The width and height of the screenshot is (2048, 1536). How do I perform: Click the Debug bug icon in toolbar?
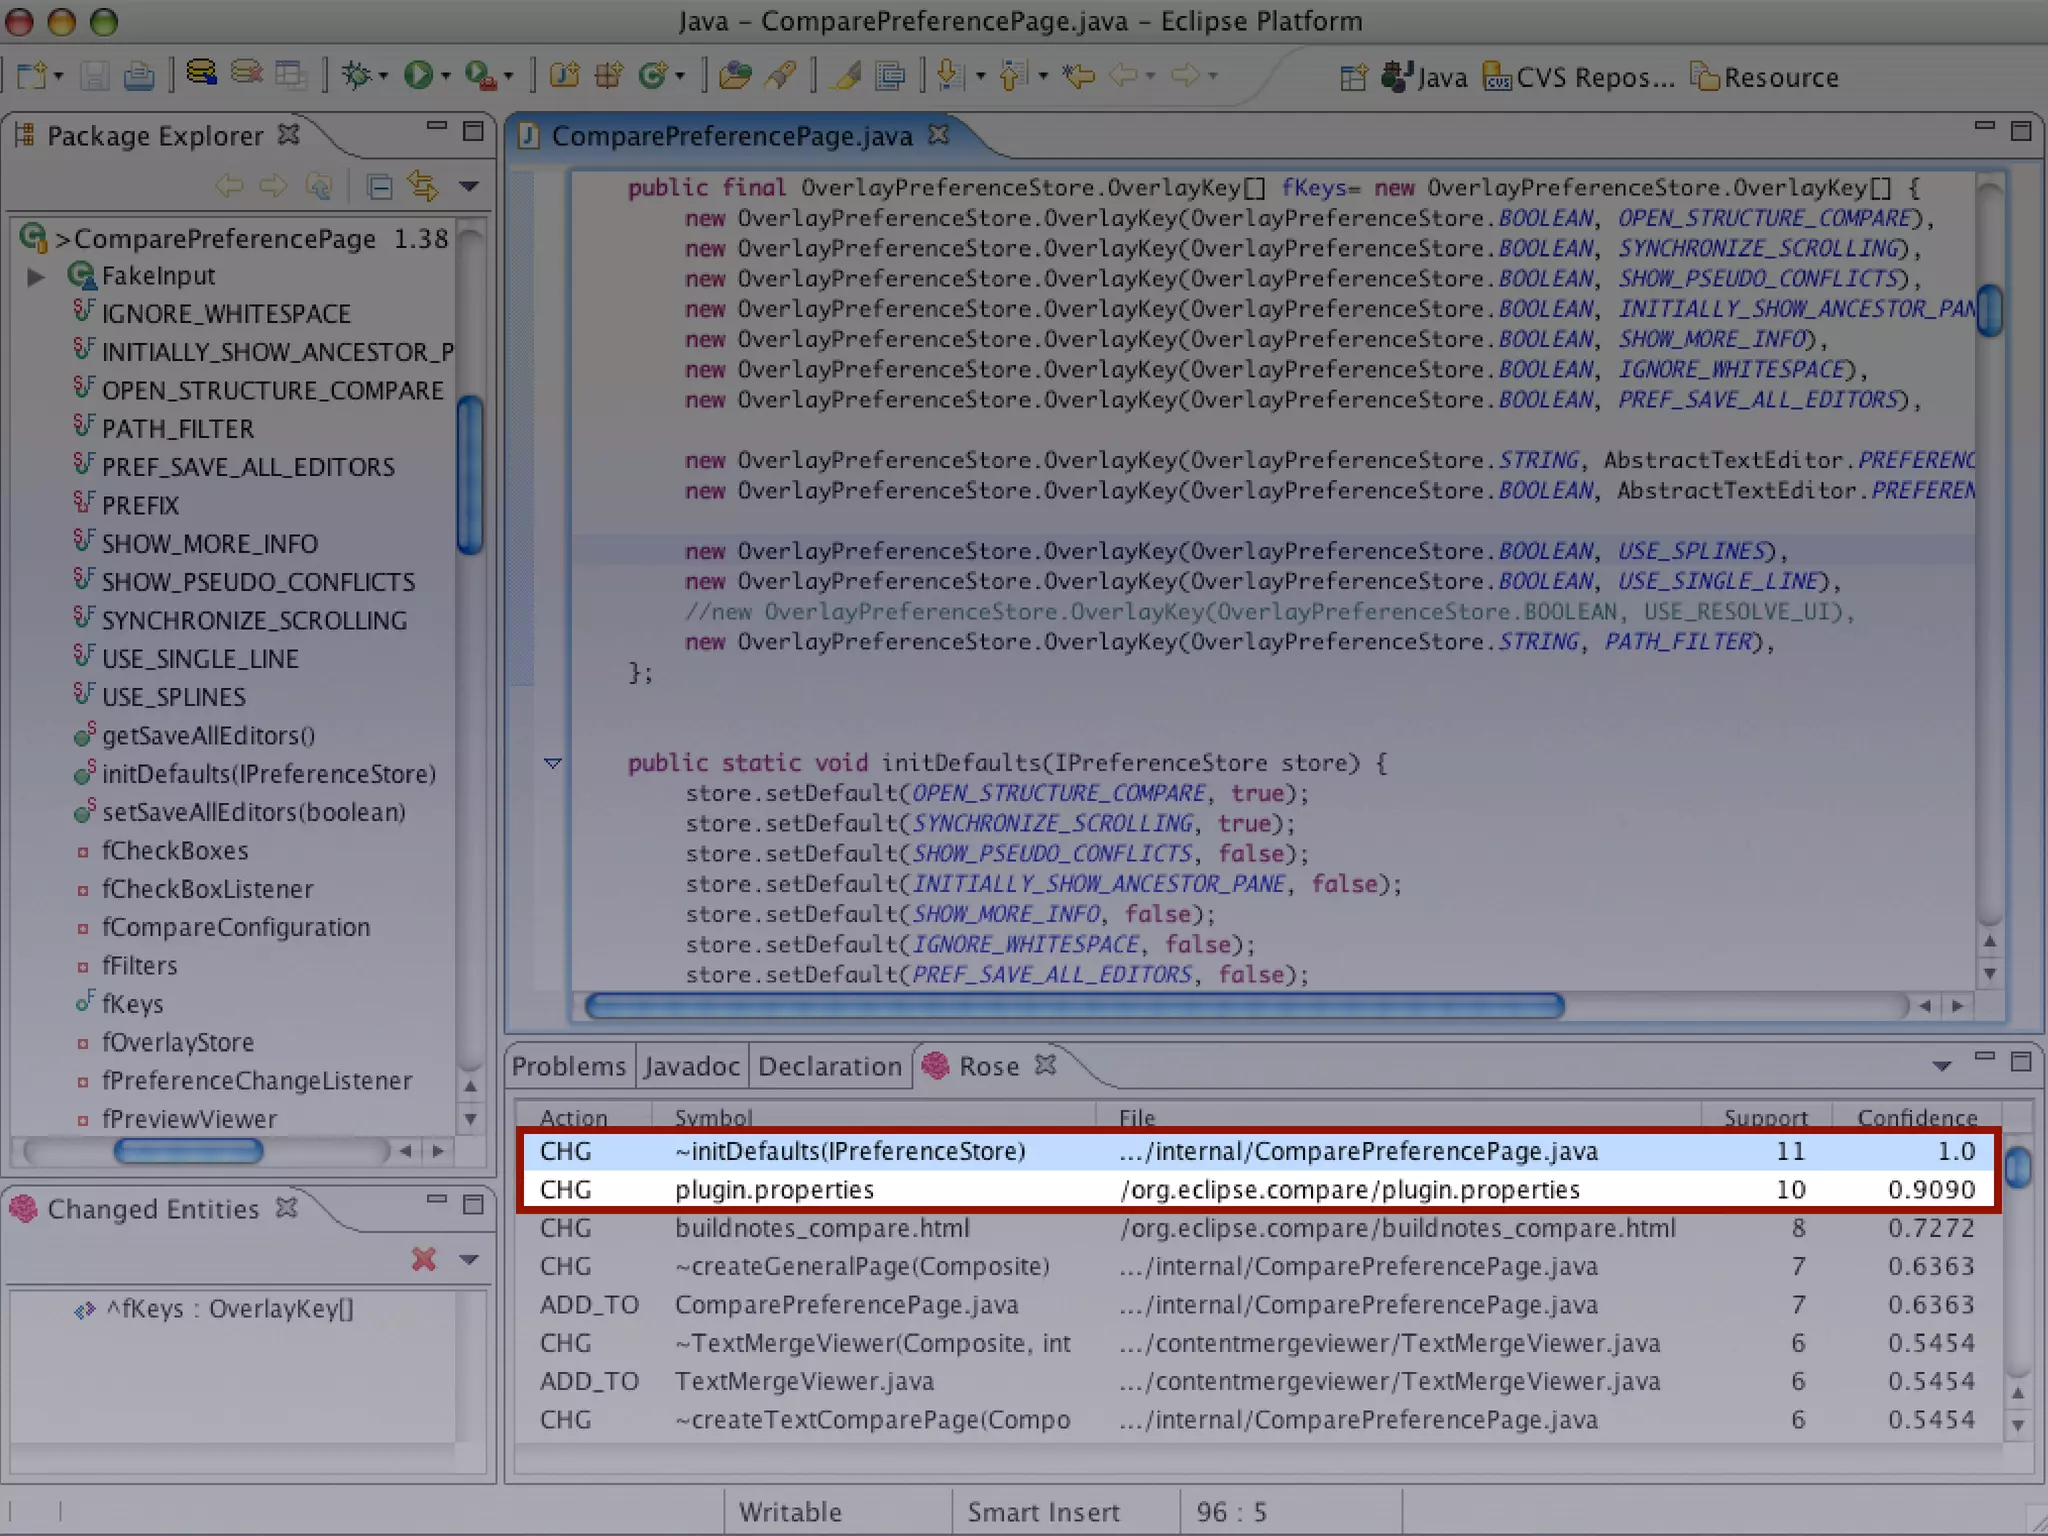357,76
